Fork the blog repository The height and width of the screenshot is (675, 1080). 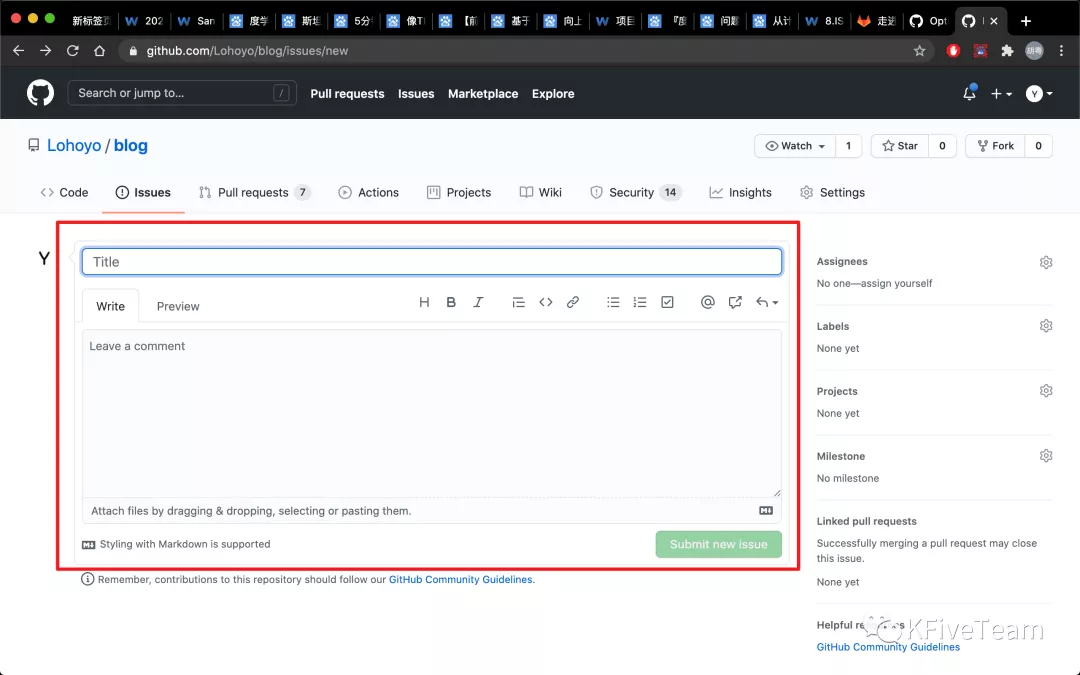coord(995,146)
